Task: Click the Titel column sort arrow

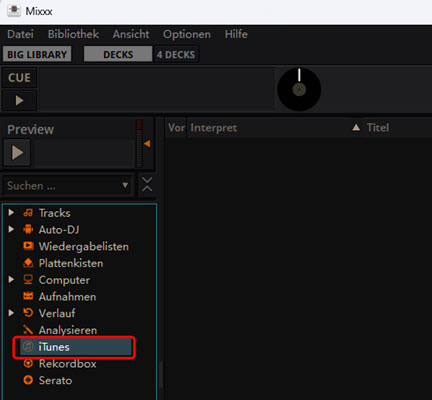Action: click(356, 127)
